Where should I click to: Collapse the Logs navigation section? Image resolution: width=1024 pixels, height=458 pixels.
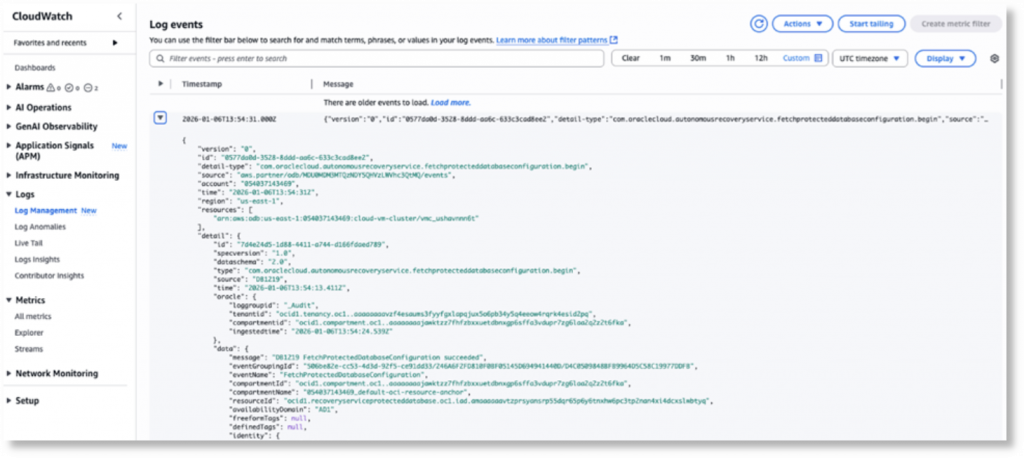pos(8,195)
